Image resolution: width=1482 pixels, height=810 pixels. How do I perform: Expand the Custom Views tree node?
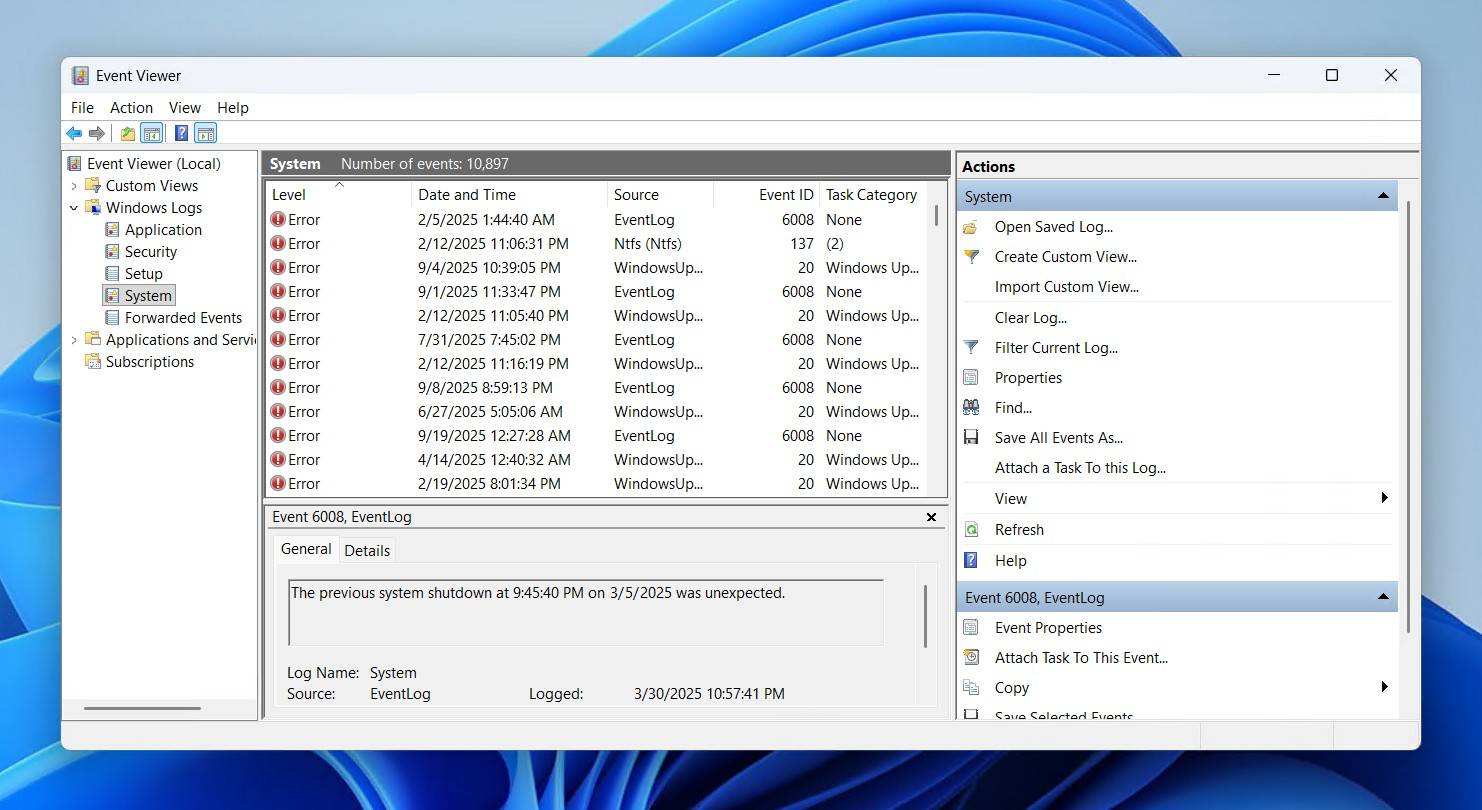click(x=74, y=186)
